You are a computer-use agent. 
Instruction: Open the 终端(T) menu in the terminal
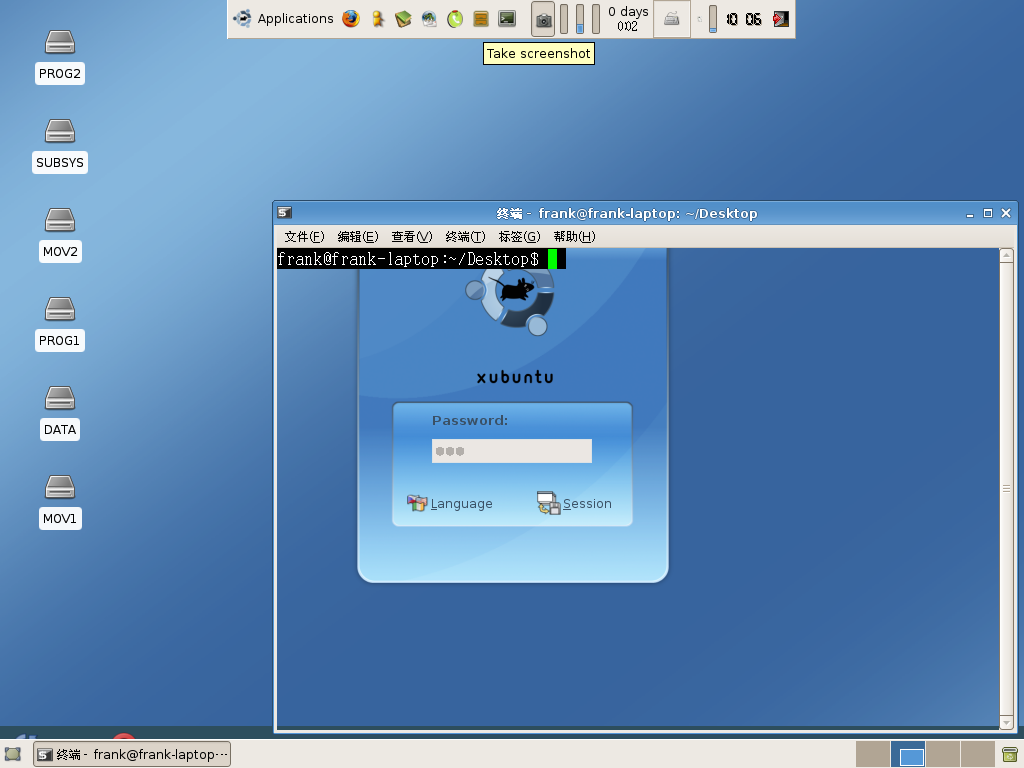point(465,236)
